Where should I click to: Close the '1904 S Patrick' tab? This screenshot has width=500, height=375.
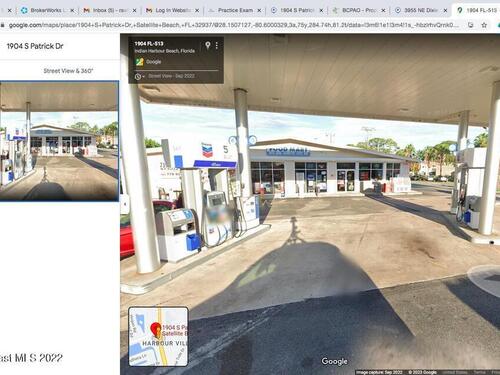321,11
